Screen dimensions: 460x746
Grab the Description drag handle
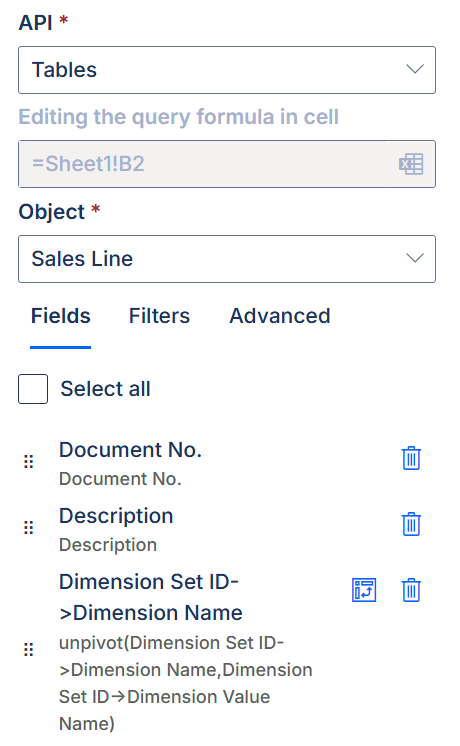pos(29,528)
